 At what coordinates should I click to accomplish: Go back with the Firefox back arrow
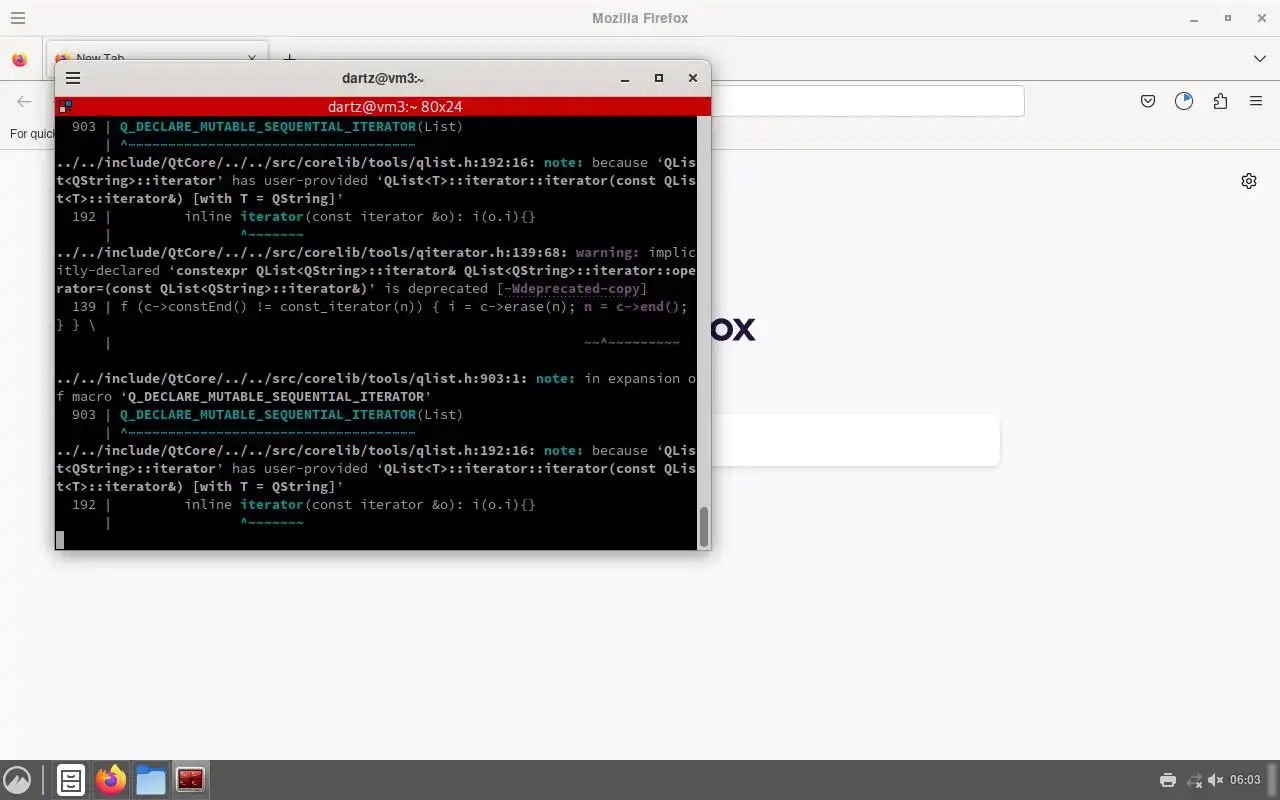(24, 101)
